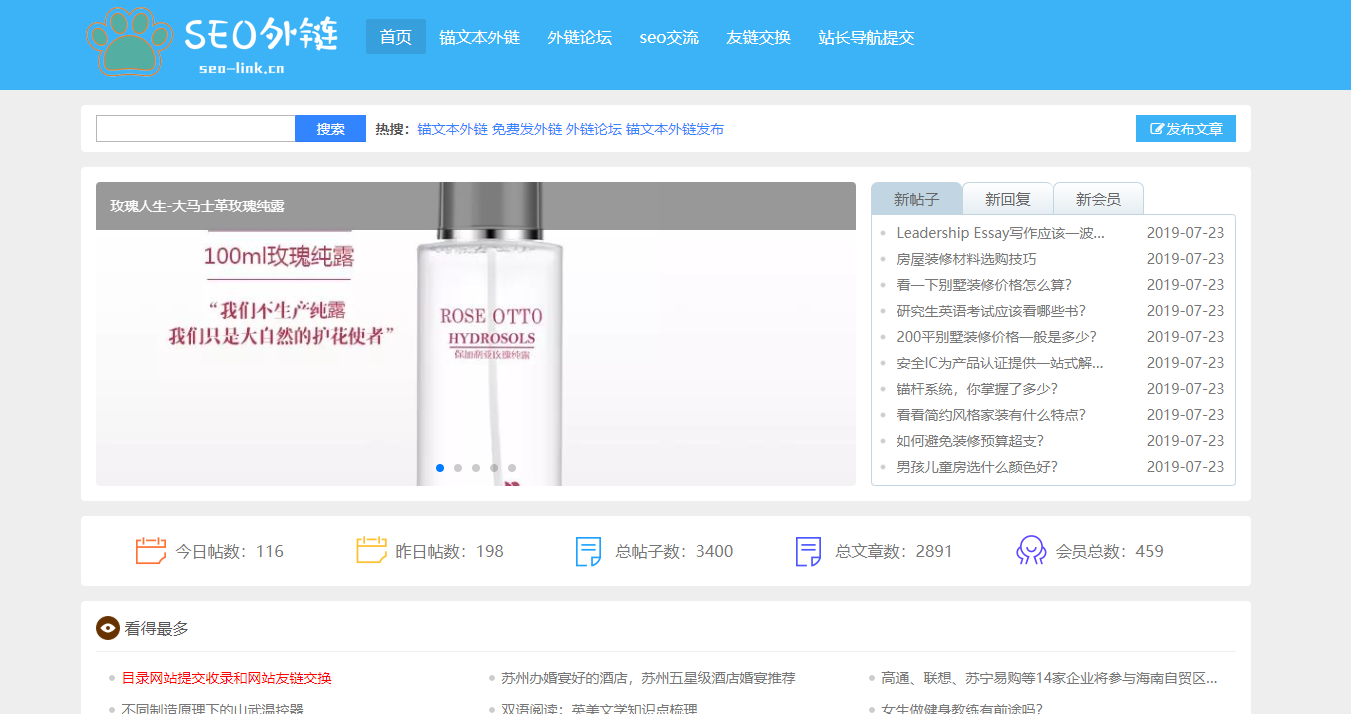Open post 如何避免装修预算超支?

[x=970, y=441]
